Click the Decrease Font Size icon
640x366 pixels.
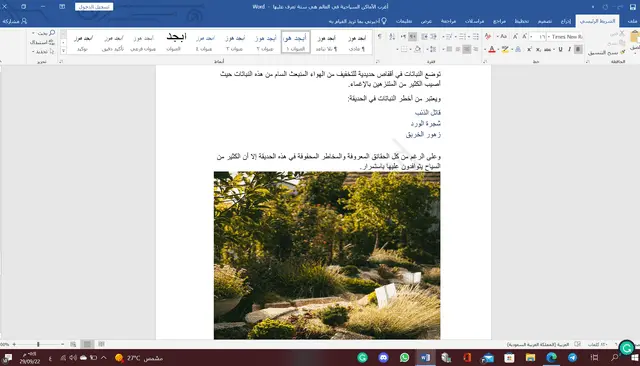(515, 36)
